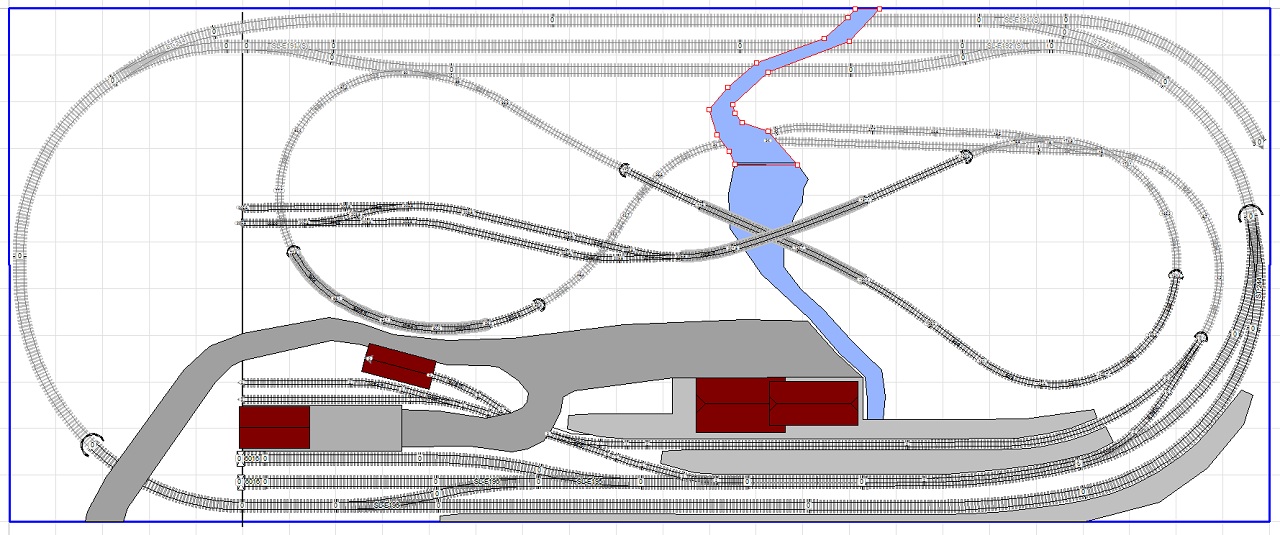The height and width of the screenshot is (535, 1280).
Task: Select the blue layout border at the left edge
Action: [x=9, y=300]
